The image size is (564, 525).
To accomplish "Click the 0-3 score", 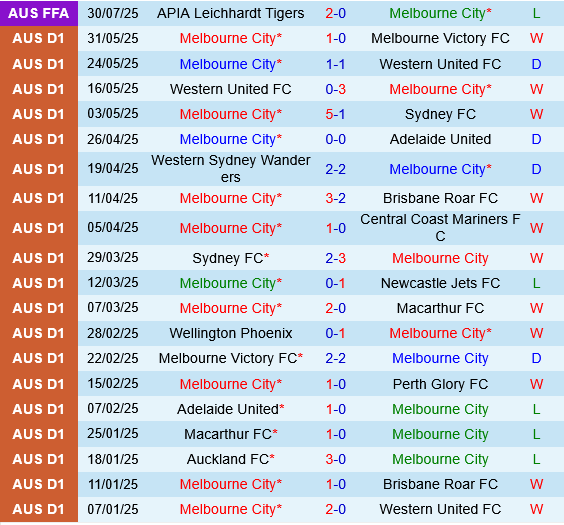I will click(x=335, y=89).
